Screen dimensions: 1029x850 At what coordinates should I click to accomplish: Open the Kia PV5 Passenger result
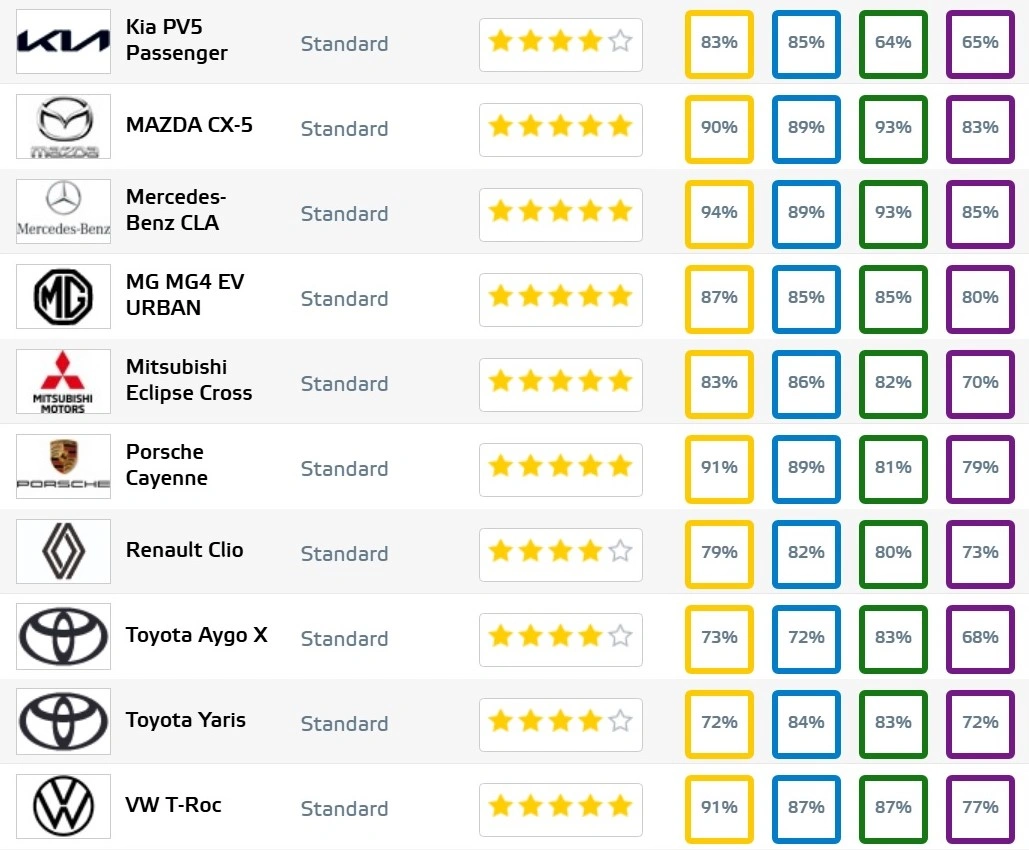coord(176,40)
